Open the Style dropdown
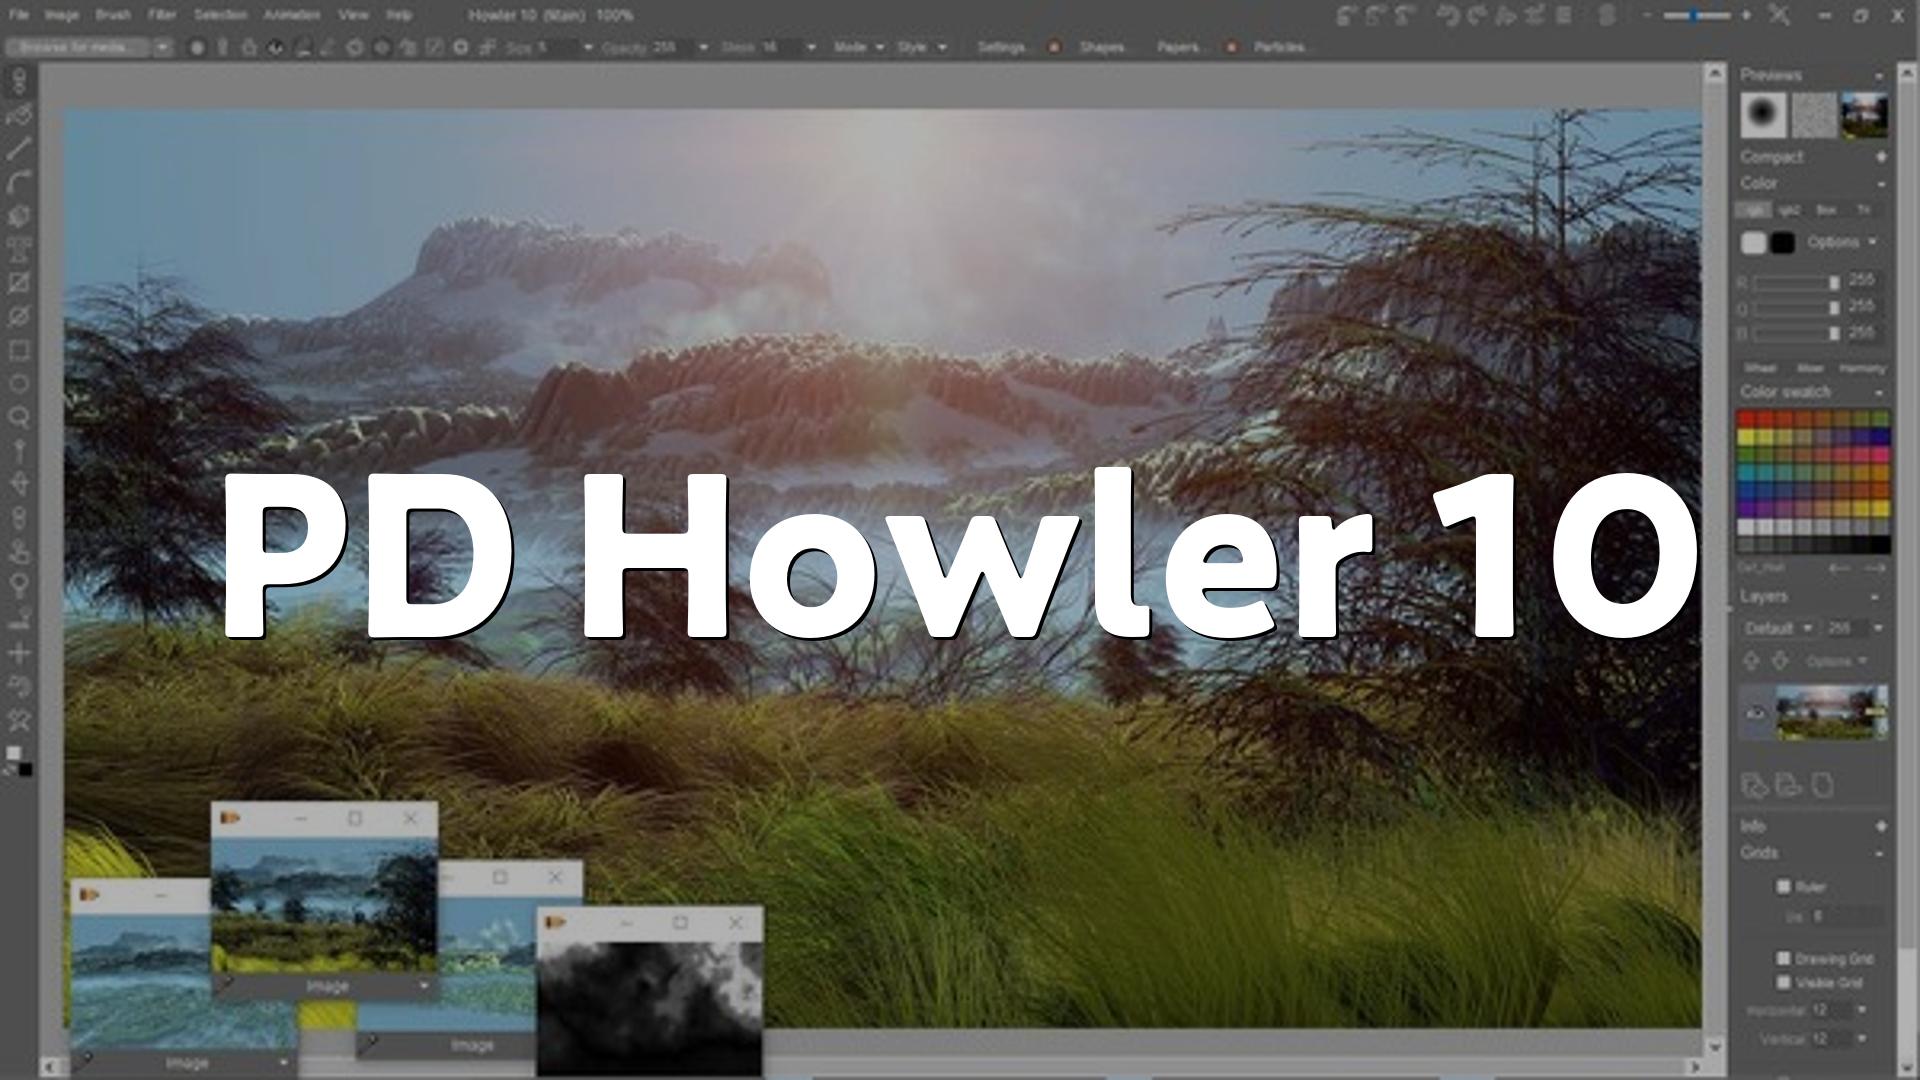Image resolution: width=1920 pixels, height=1080 pixels. (x=921, y=47)
